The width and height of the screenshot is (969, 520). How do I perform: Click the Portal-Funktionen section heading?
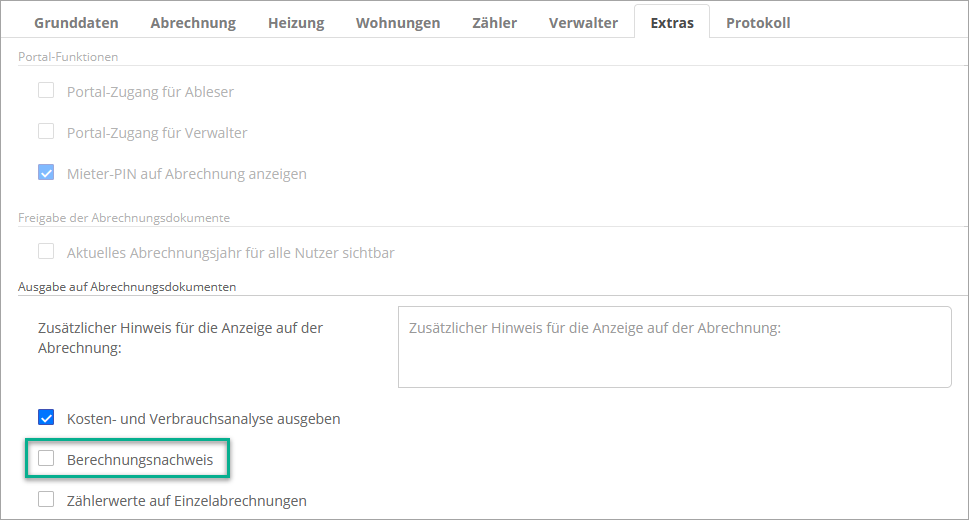click(x=68, y=57)
